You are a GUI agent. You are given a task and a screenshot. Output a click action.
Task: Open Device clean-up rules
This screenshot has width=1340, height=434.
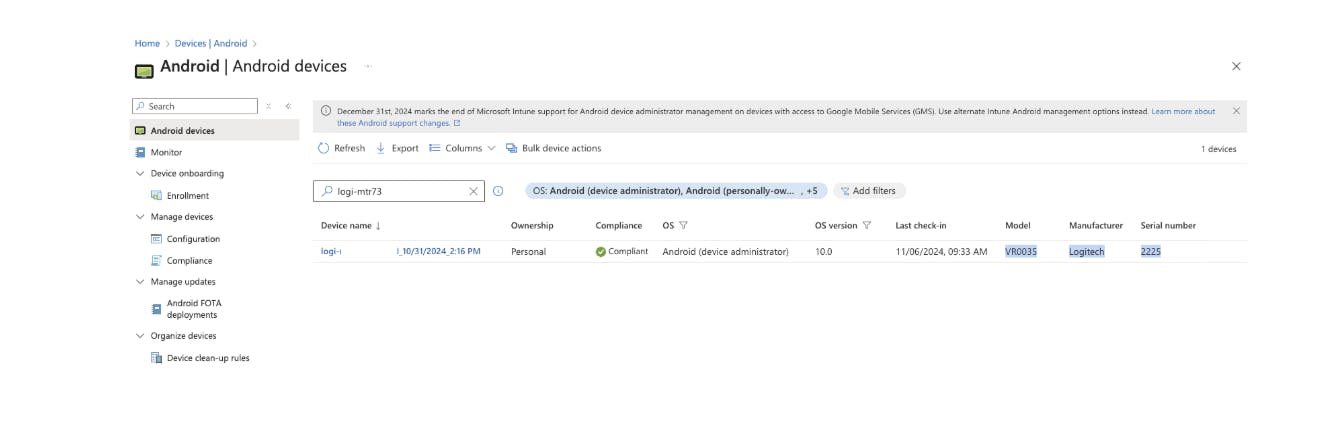207,358
